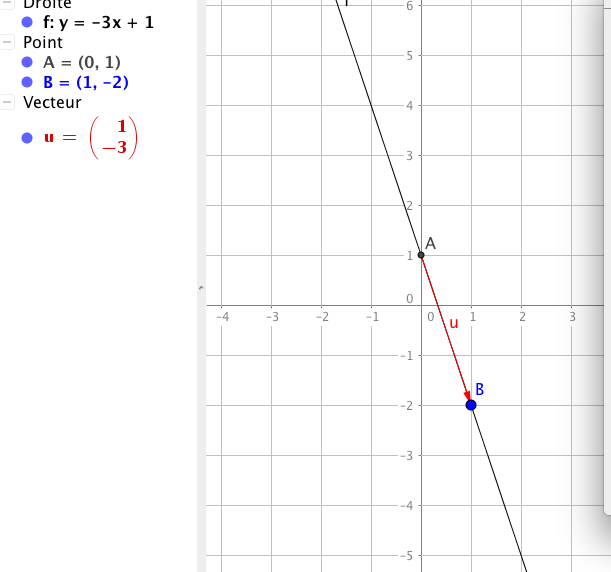Image resolution: width=611 pixels, height=572 pixels.
Task: Click the red label u beside the vector
Action: (453, 323)
